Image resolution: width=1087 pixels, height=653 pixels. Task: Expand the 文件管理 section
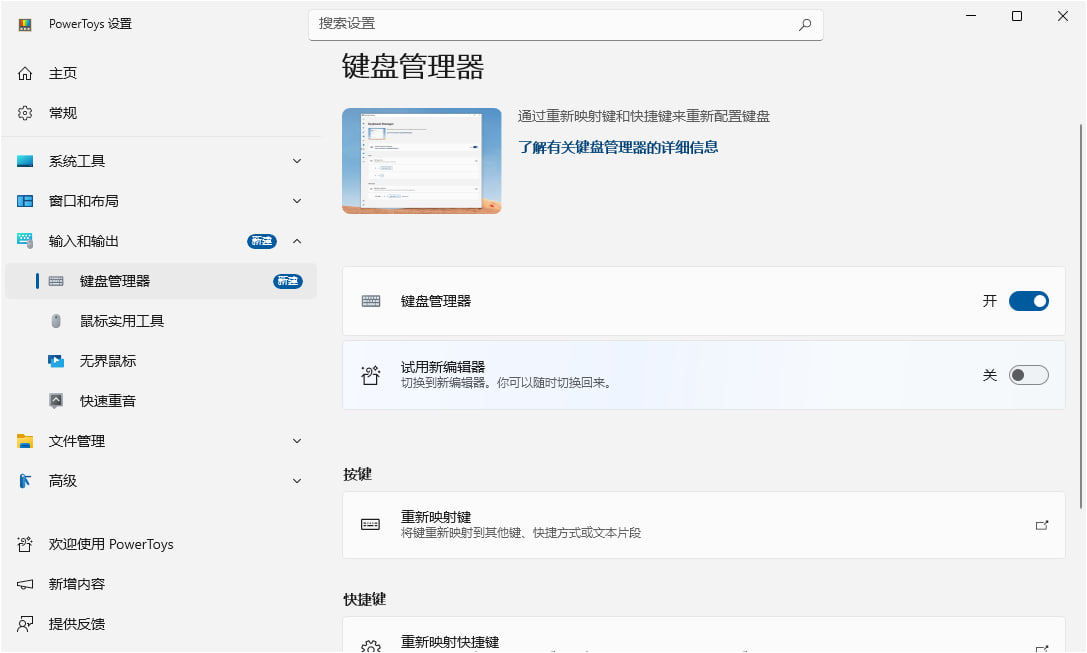297,441
